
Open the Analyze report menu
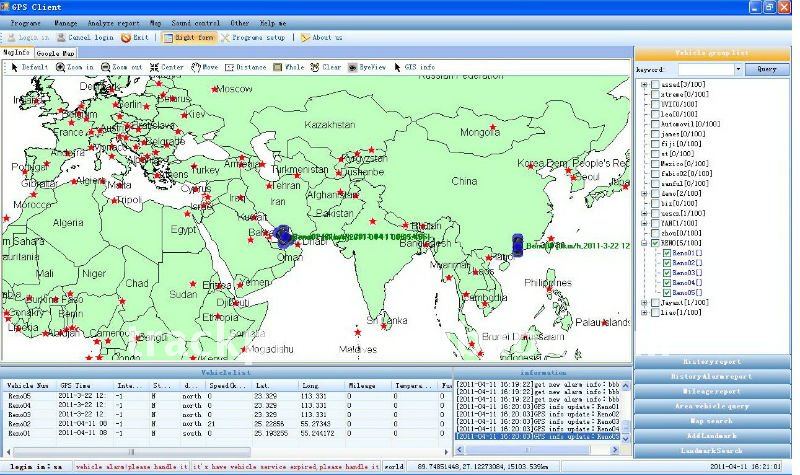click(113, 21)
